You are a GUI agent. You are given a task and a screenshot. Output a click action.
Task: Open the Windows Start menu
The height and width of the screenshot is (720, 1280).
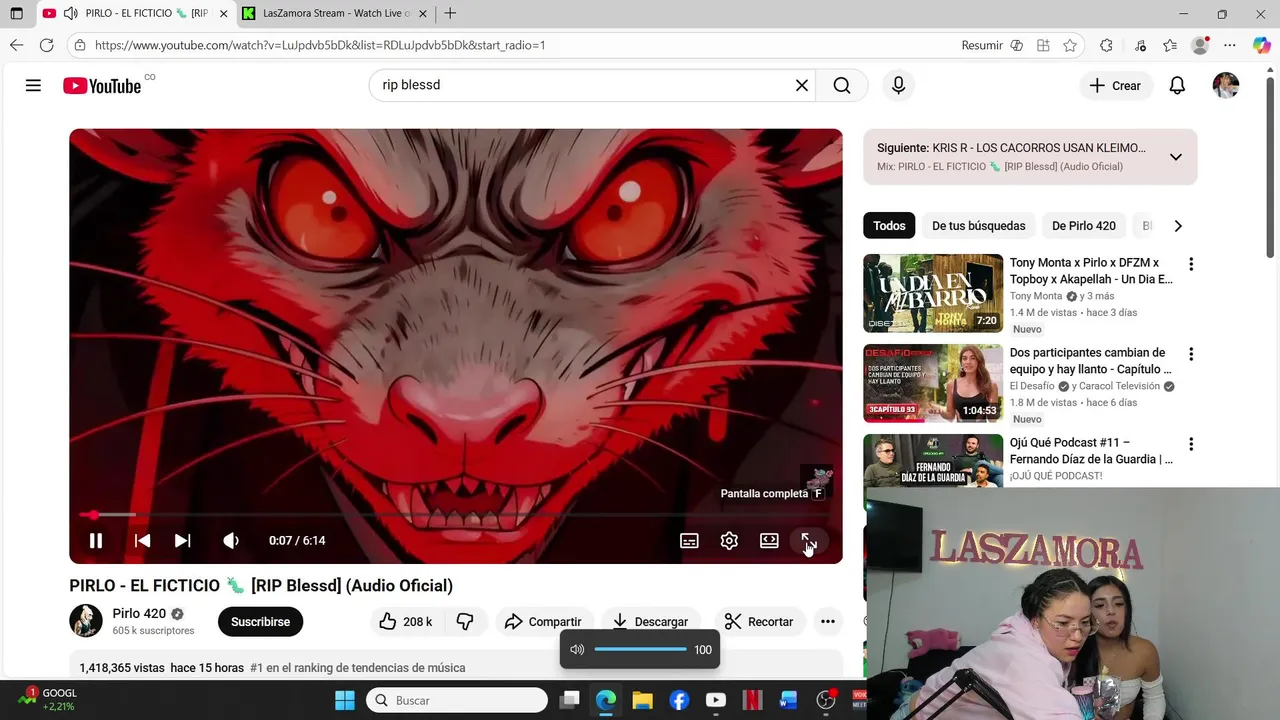(x=345, y=700)
